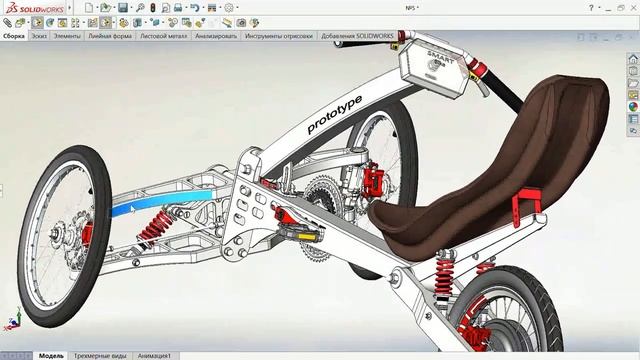This screenshot has height=360, width=640.
Task: Click the Insert Components icon
Action: [x=20, y=23]
